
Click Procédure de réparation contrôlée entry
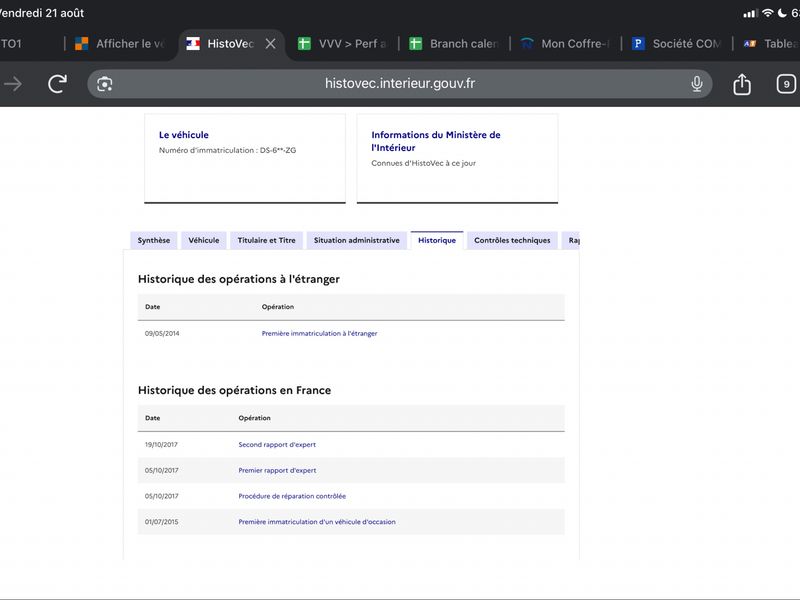pos(292,496)
